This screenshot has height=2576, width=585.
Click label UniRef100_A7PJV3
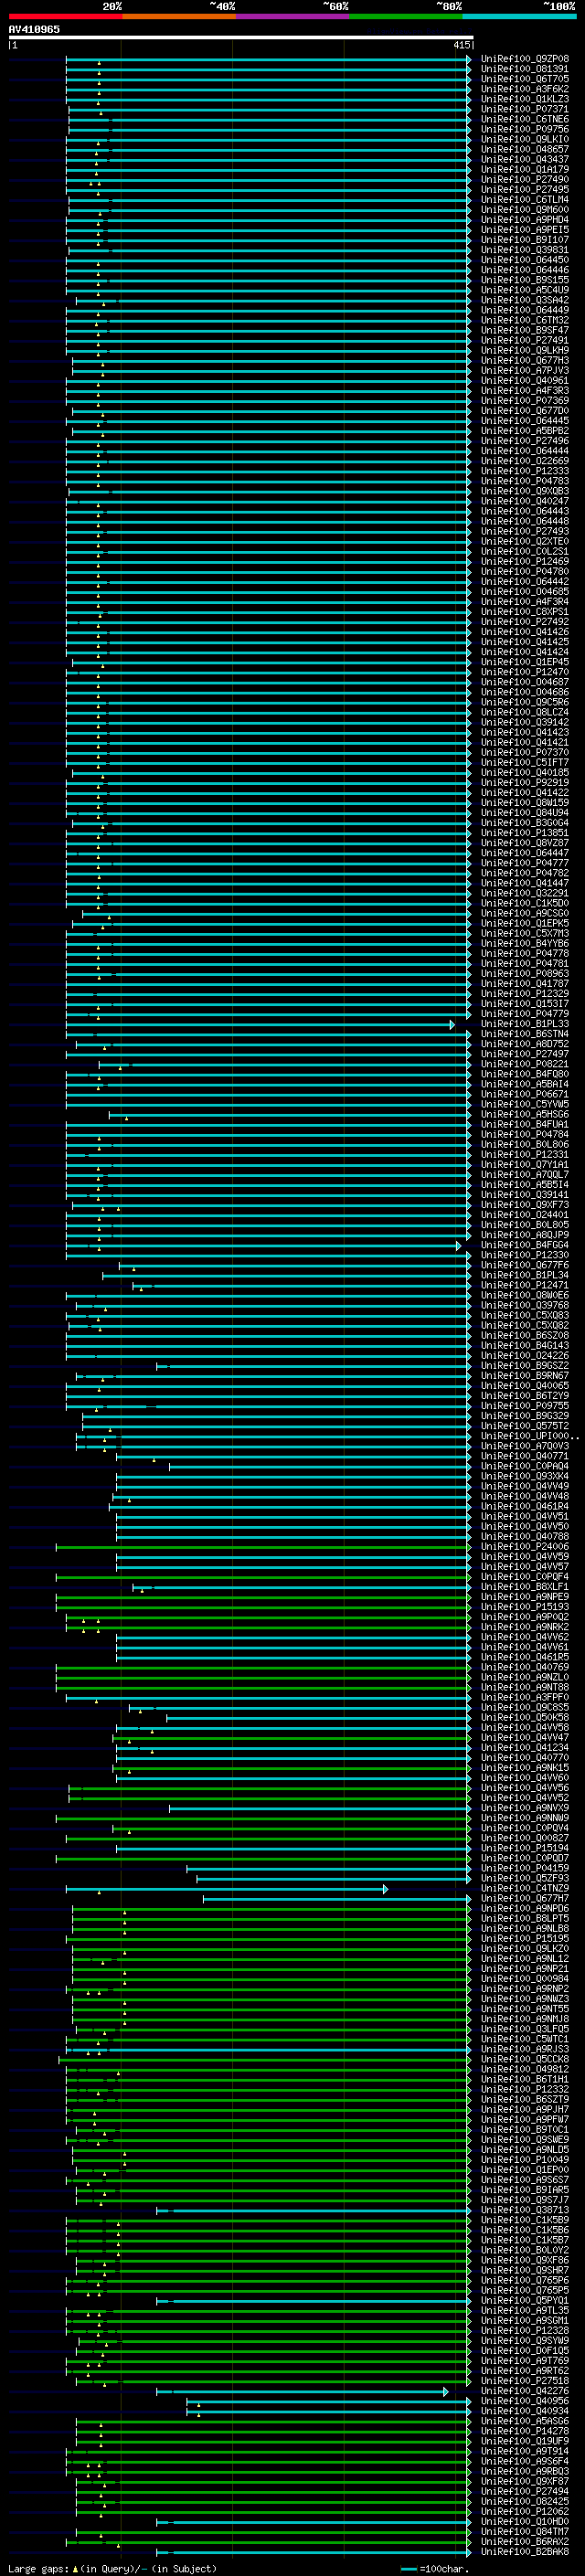[x=525, y=370]
